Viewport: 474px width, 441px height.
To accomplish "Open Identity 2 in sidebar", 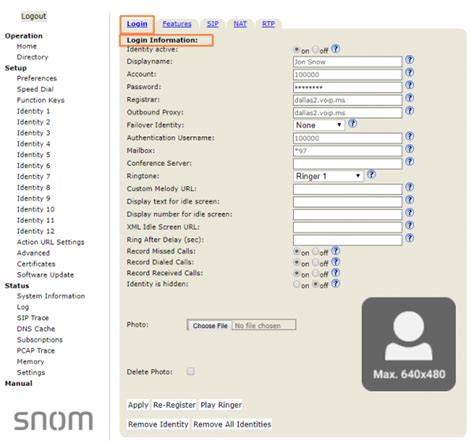I will click(x=34, y=122).
